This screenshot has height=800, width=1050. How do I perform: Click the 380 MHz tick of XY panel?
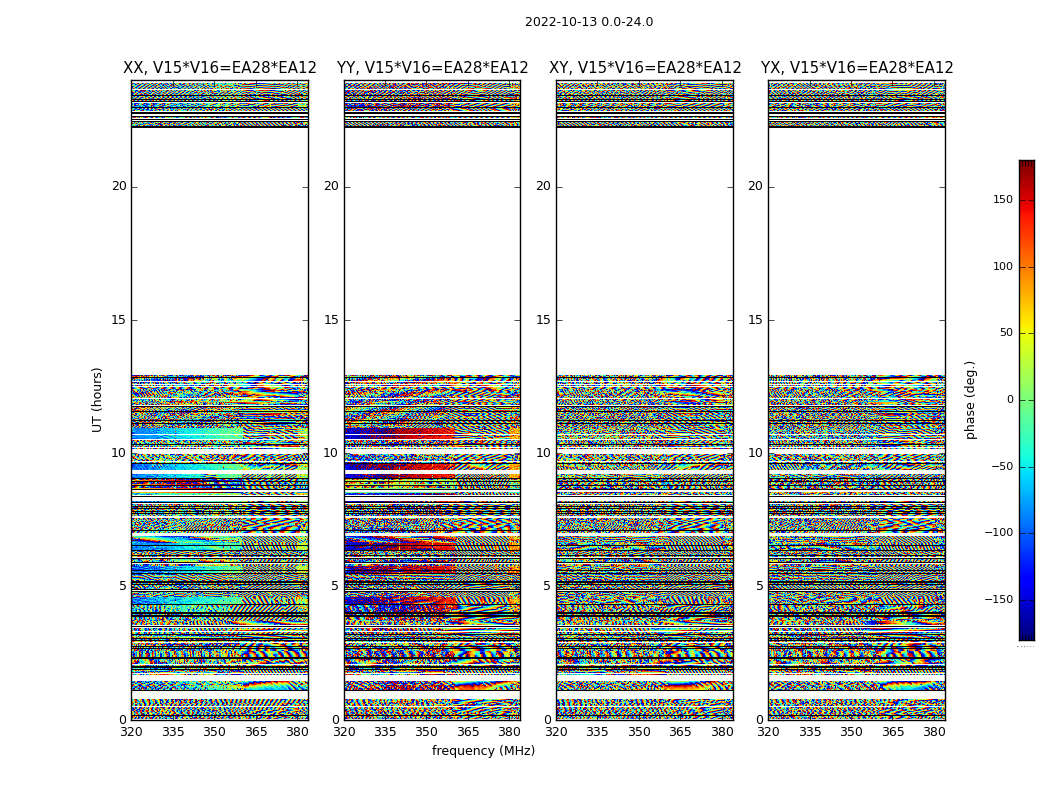tap(722, 732)
